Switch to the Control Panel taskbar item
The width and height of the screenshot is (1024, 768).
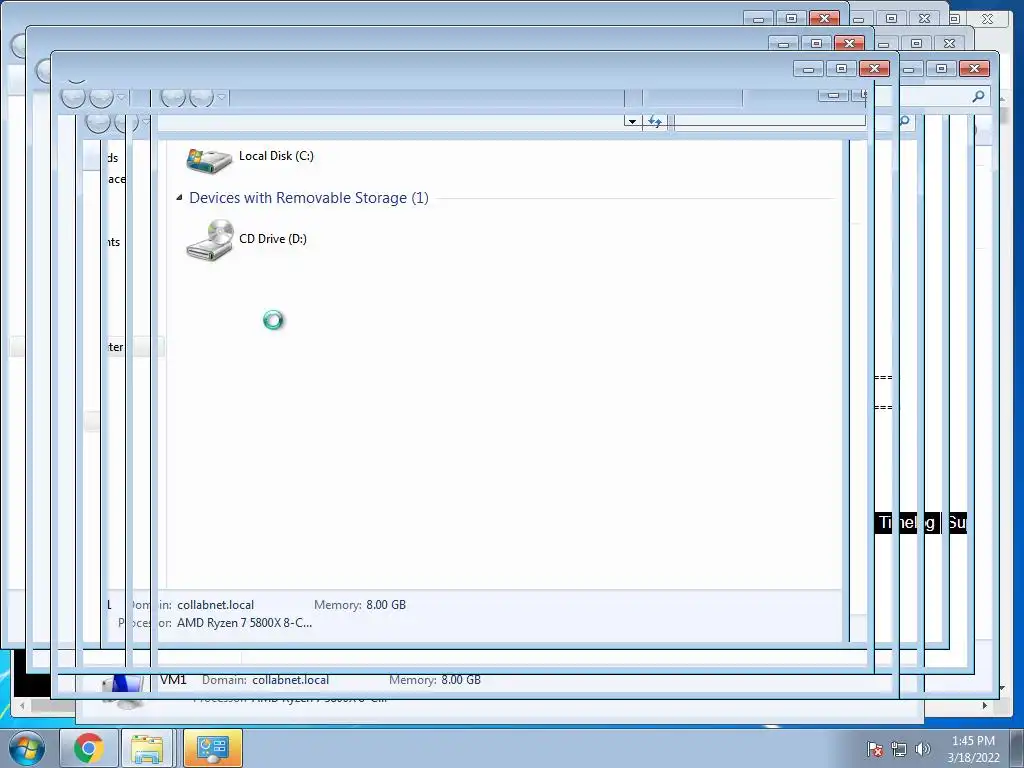[212, 747]
